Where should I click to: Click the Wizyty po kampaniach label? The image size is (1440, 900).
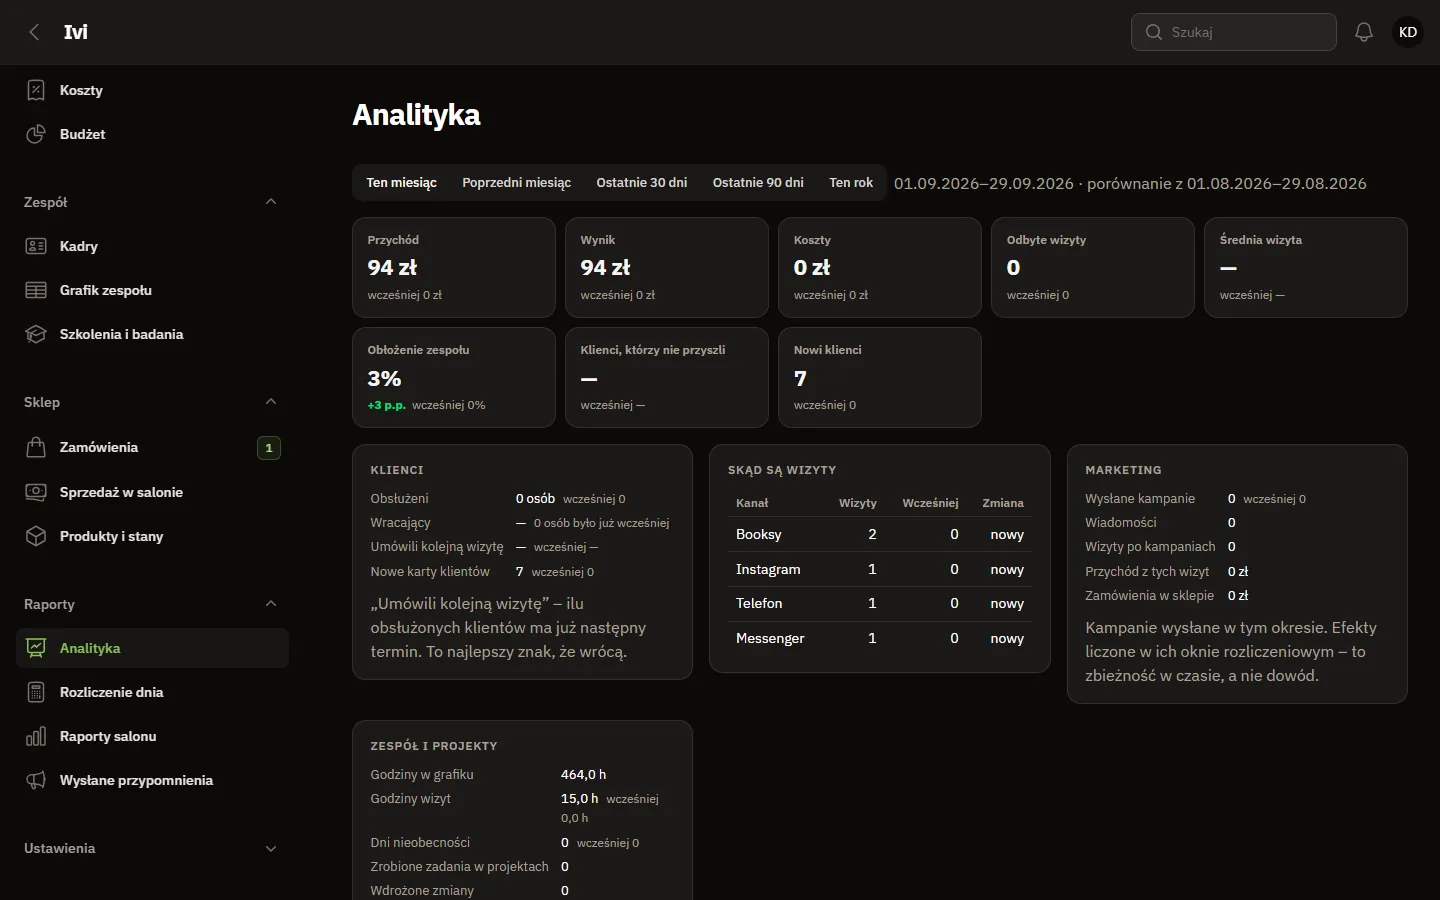pyautogui.click(x=1150, y=547)
